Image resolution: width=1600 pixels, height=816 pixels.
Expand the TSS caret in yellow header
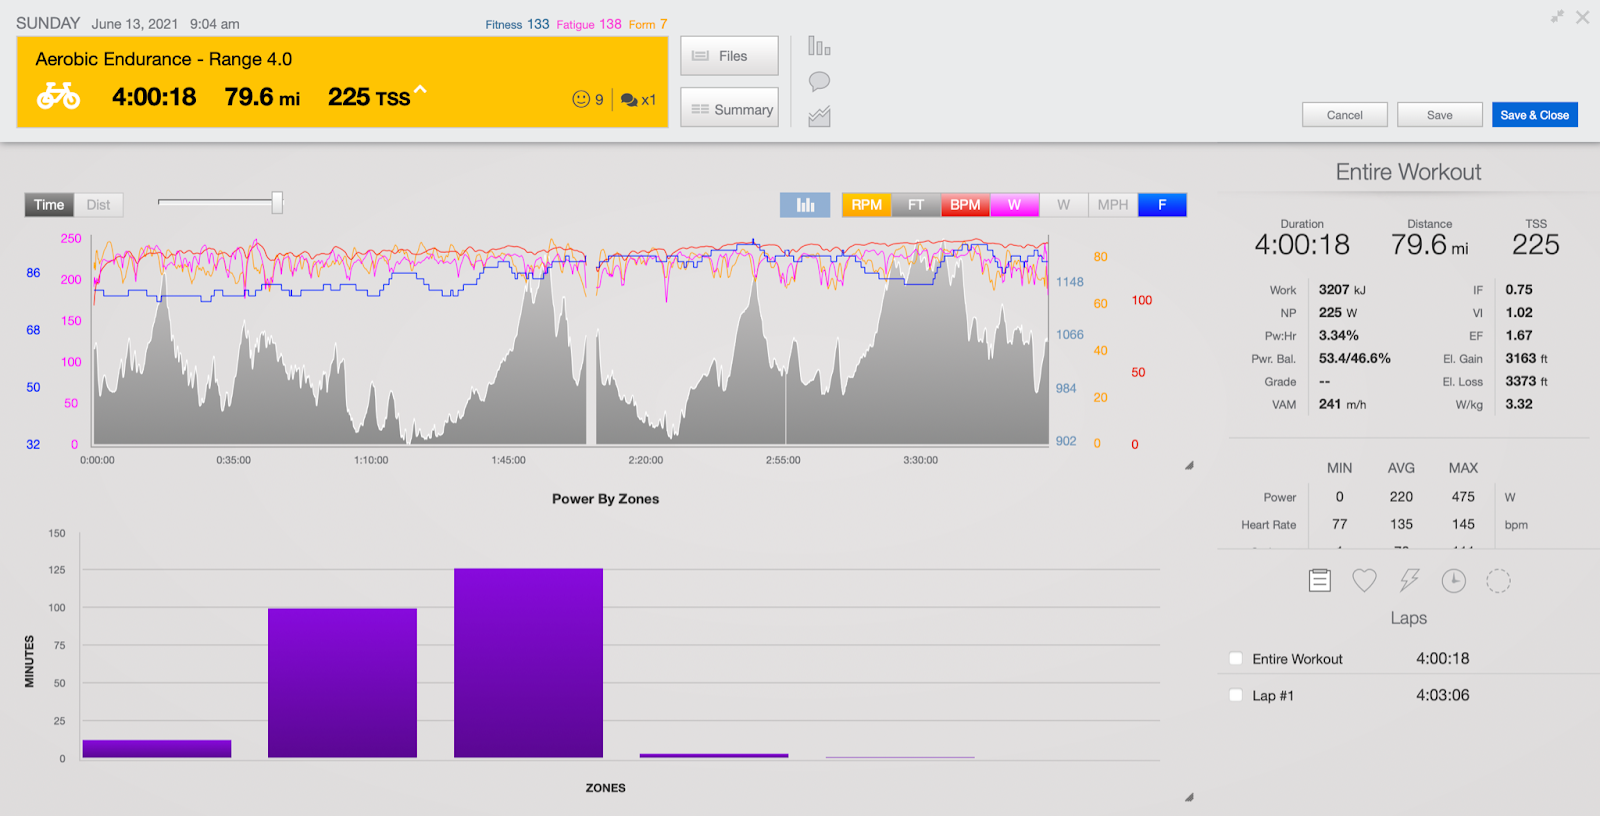click(x=420, y=90)
